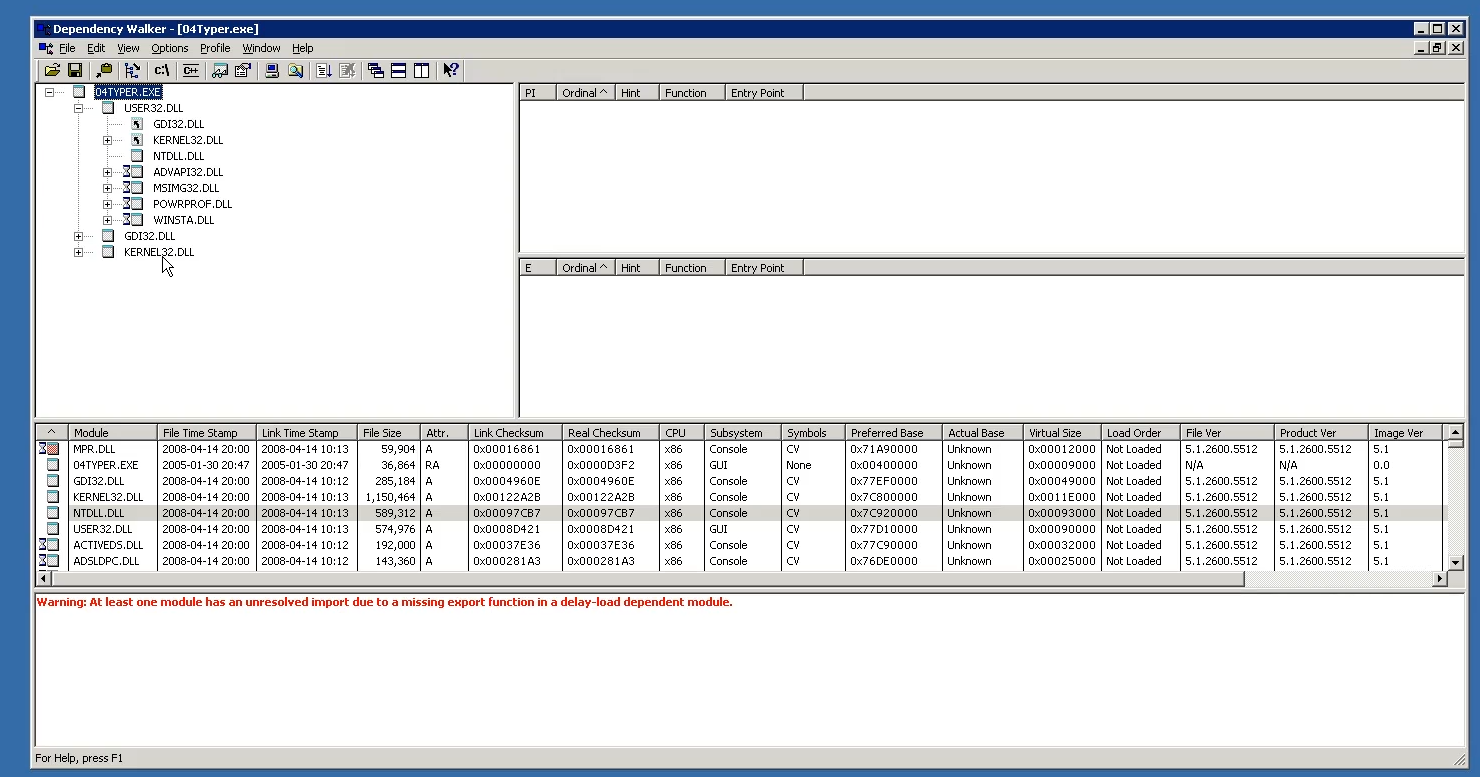Expand the POWRPROF.DLL tree node

[x=107, y=204]
